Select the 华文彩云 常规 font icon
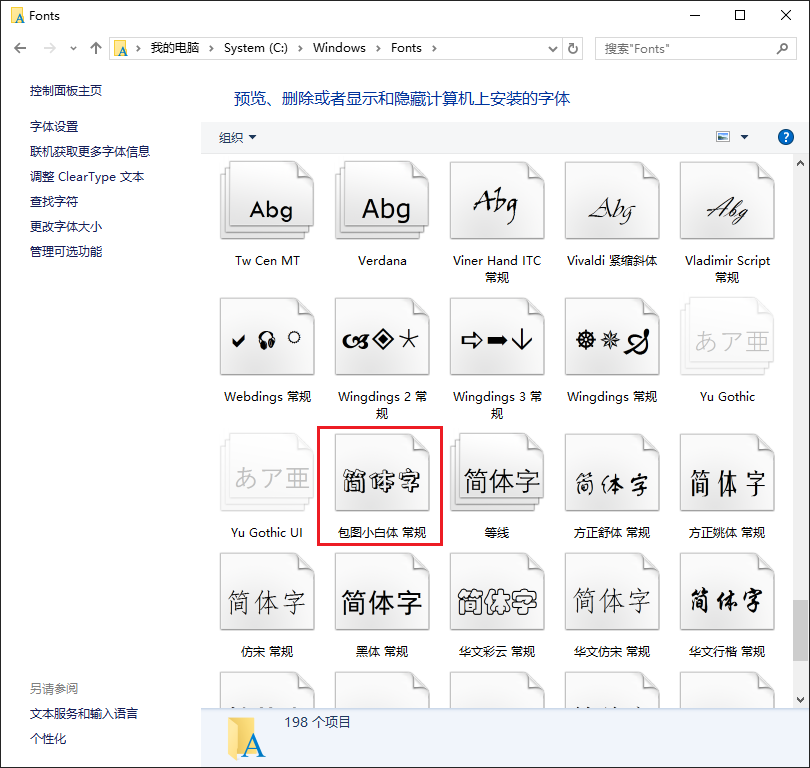 [x=497, y=591]
